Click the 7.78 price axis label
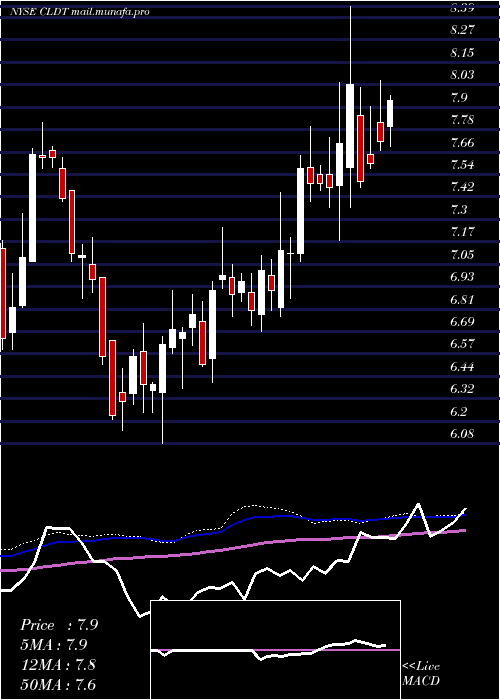This screenshot has width=500, height=700. 462,120
